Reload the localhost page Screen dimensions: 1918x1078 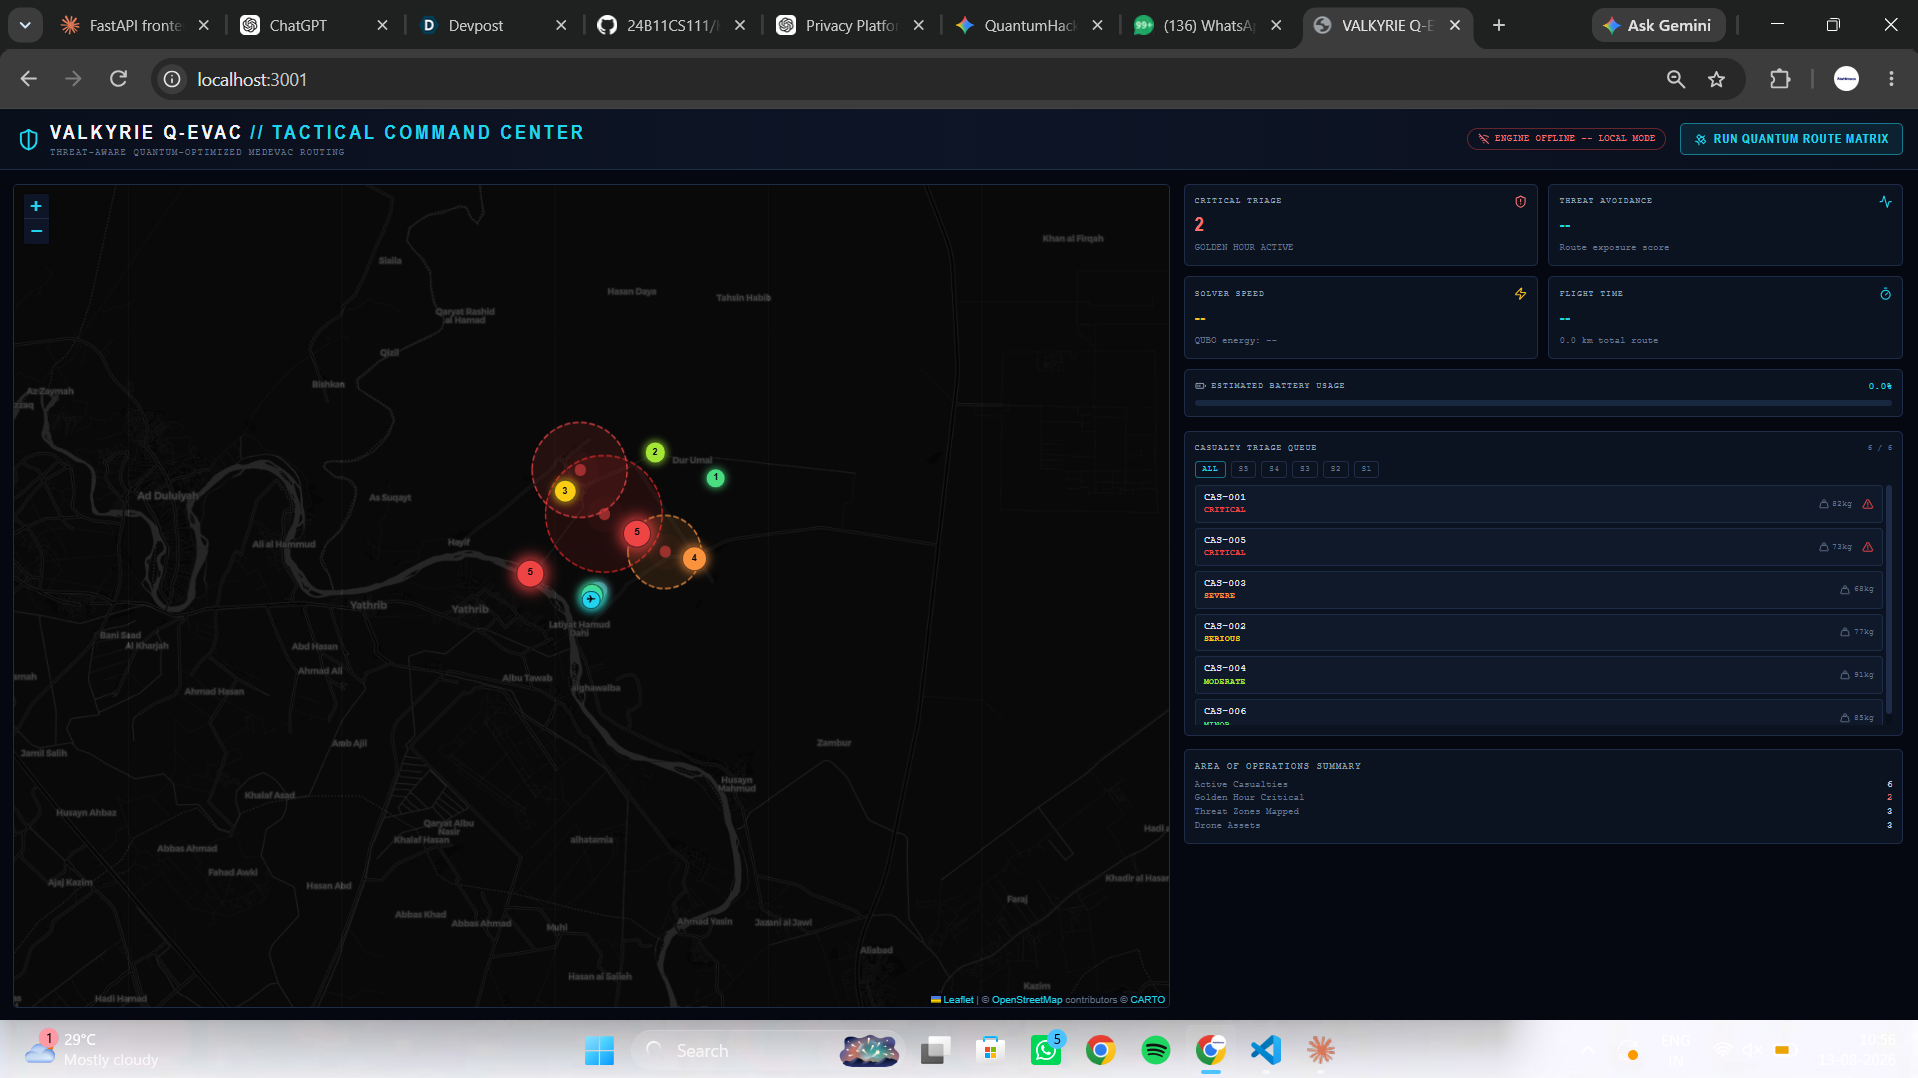[x=118, y=79]
